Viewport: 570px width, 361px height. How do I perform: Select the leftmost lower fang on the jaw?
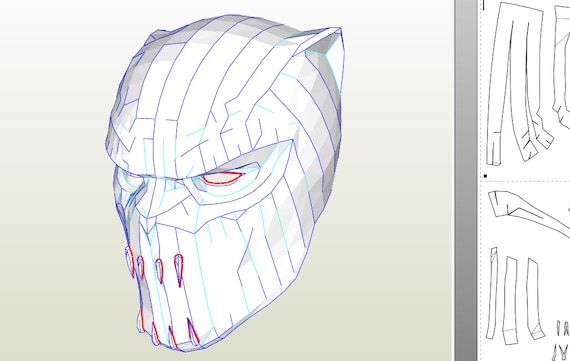click(x=141, y=320)
